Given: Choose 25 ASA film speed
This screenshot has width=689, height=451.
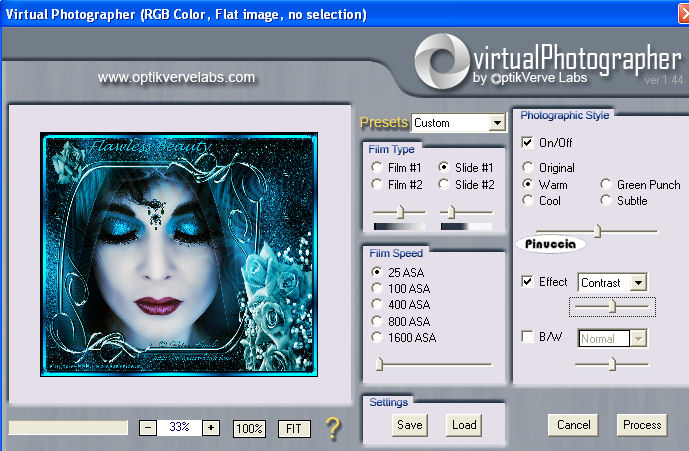Looking at the screenshot, I should (x=377, y=272).
